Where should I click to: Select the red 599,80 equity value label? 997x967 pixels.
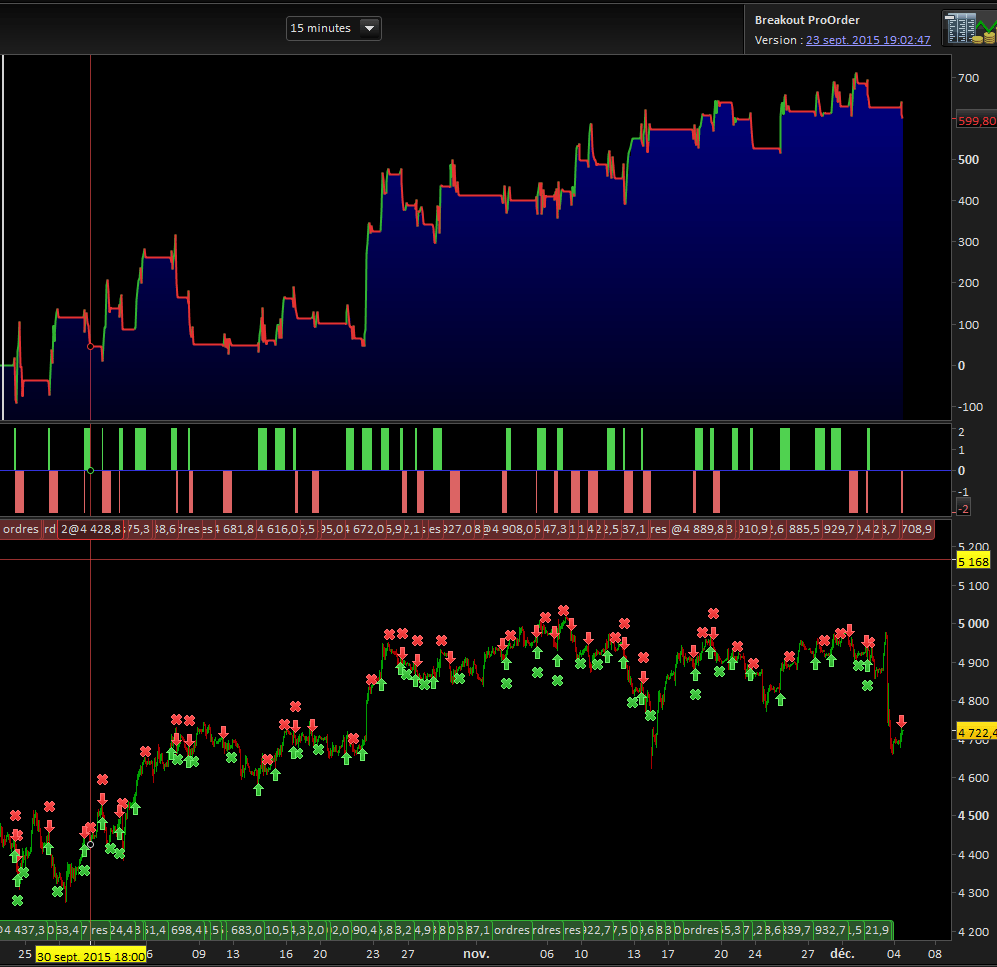pos(976,121)
